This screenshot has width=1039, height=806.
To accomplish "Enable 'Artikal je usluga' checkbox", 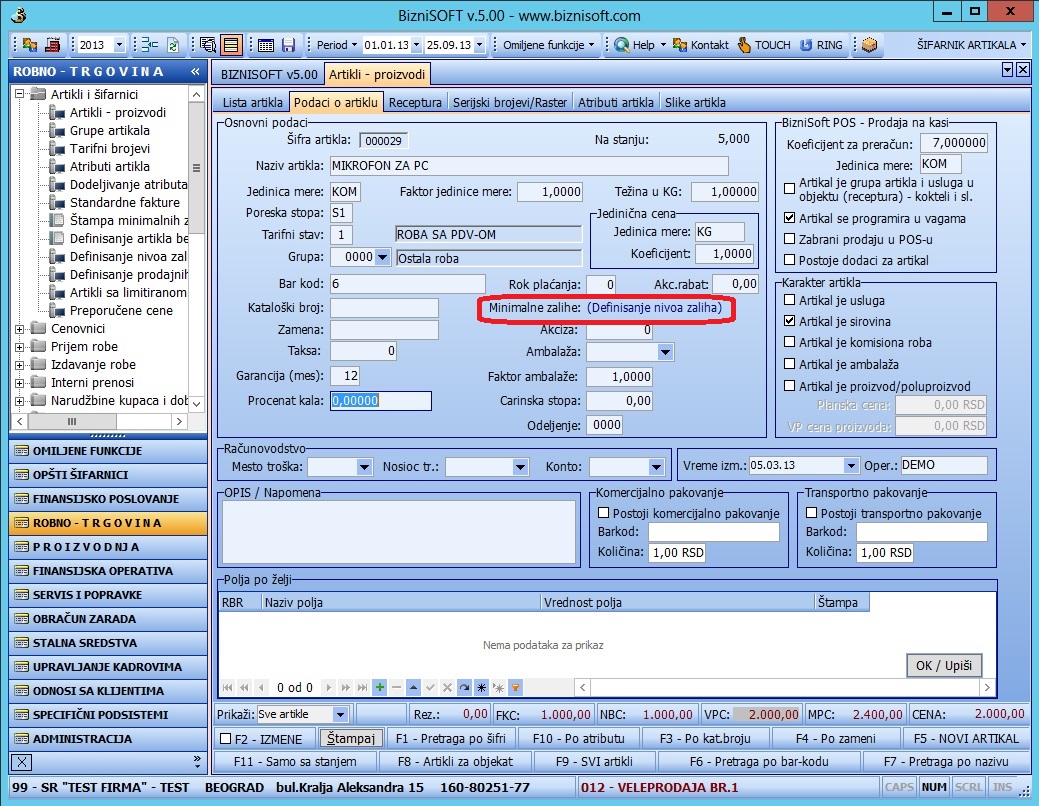I will [x=790, y=300].
